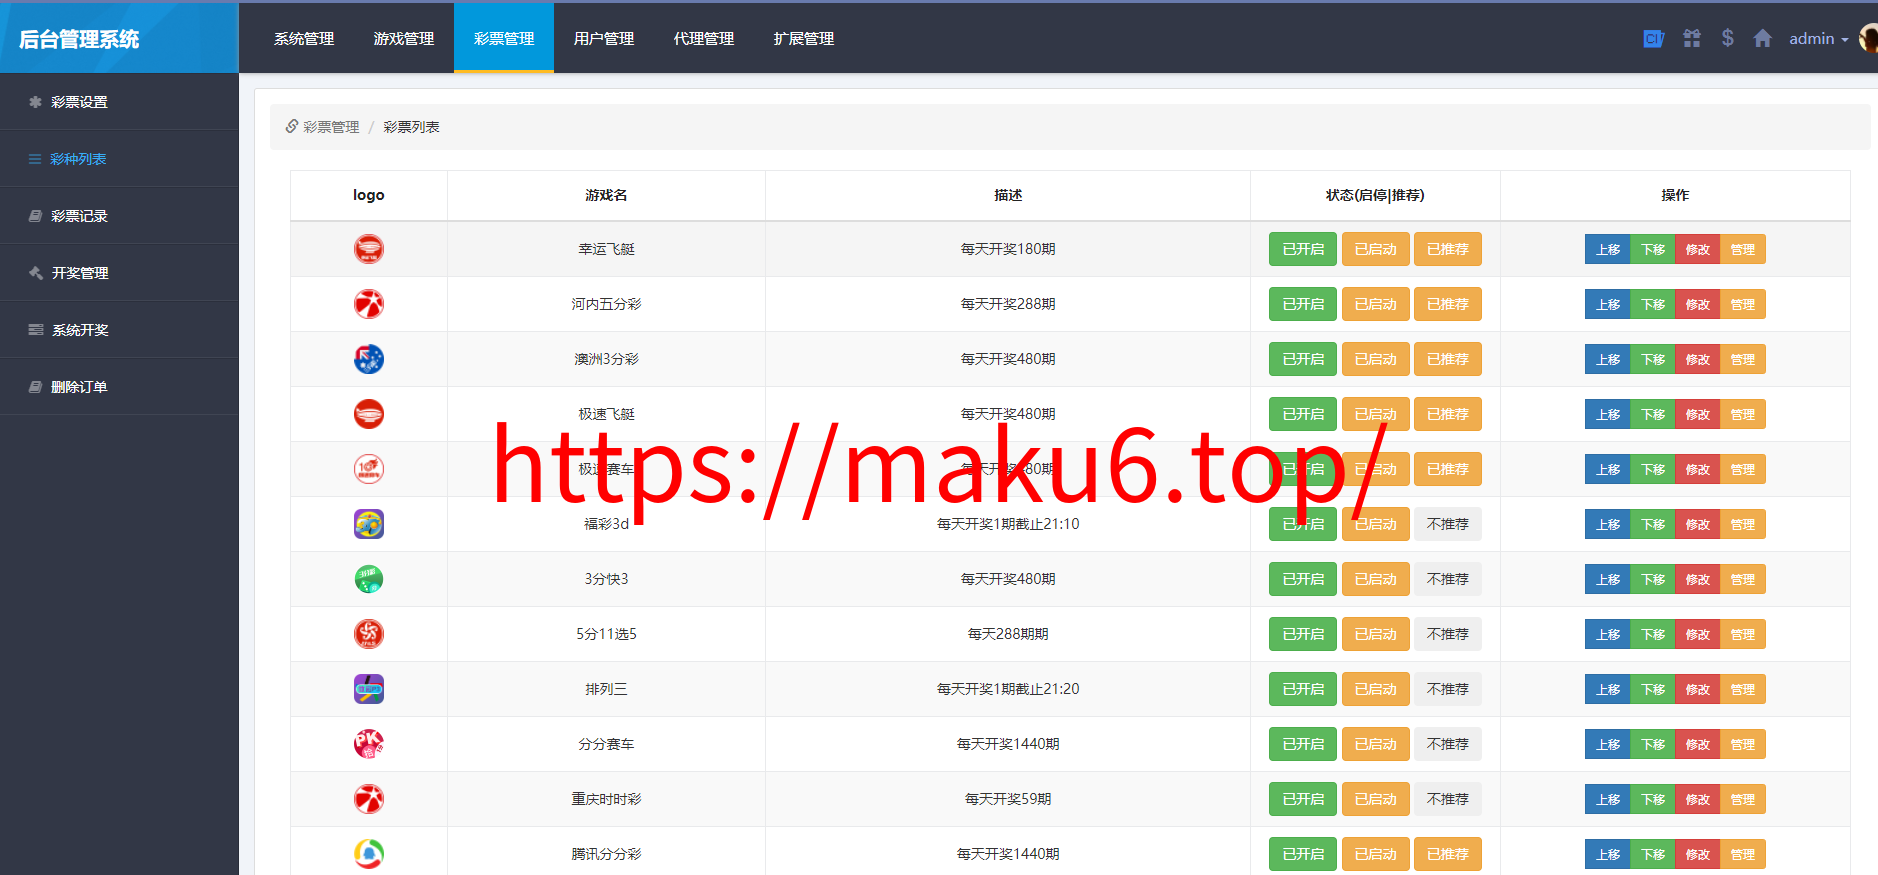Click 下移 for 河内五分彩 row
Screen dimensions: 1878x875
(1653, 304)
